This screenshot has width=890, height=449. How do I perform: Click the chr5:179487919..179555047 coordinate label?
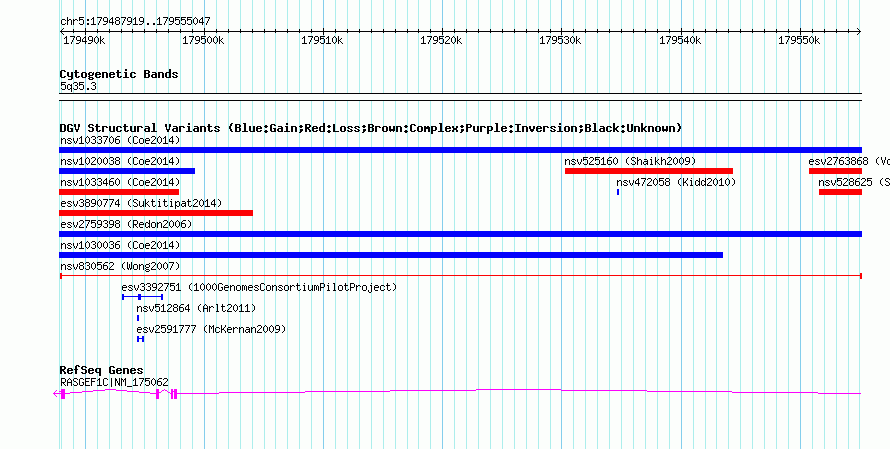135,22
